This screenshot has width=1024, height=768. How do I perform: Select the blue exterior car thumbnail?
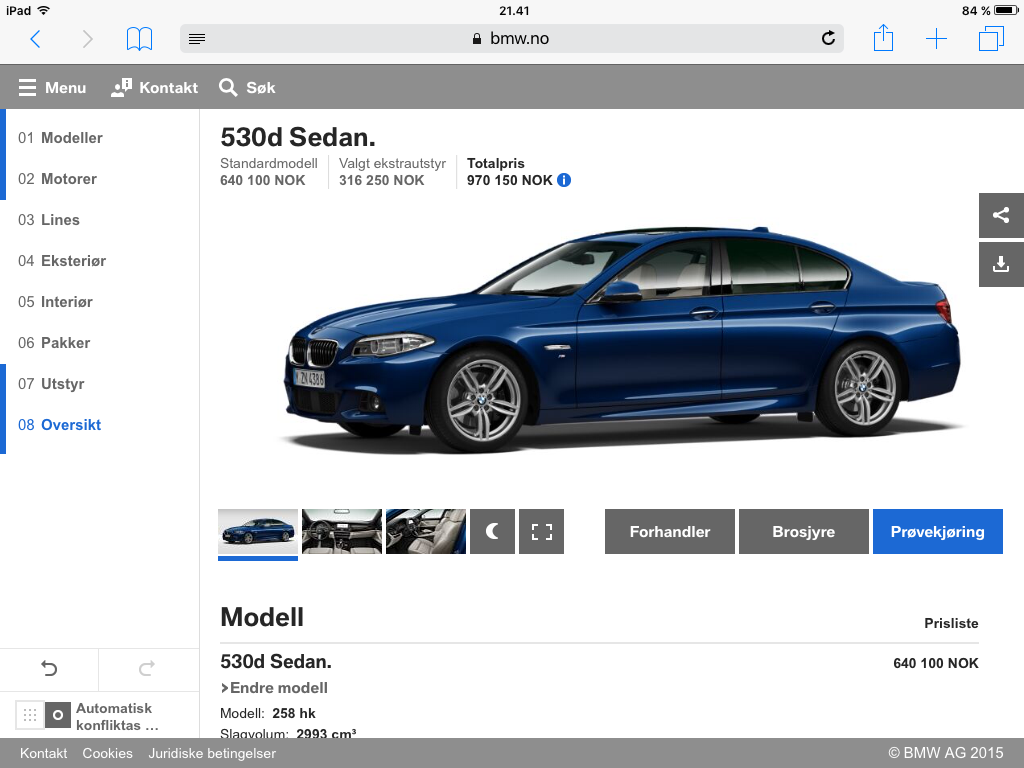click(x=258, y=532)
